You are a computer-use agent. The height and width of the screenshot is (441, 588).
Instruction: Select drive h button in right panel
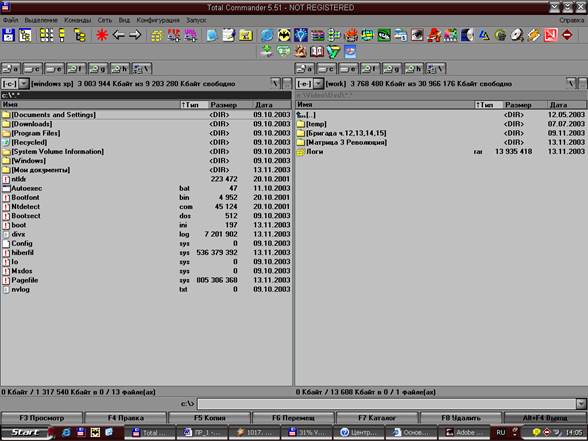click(x=414, y=69)
